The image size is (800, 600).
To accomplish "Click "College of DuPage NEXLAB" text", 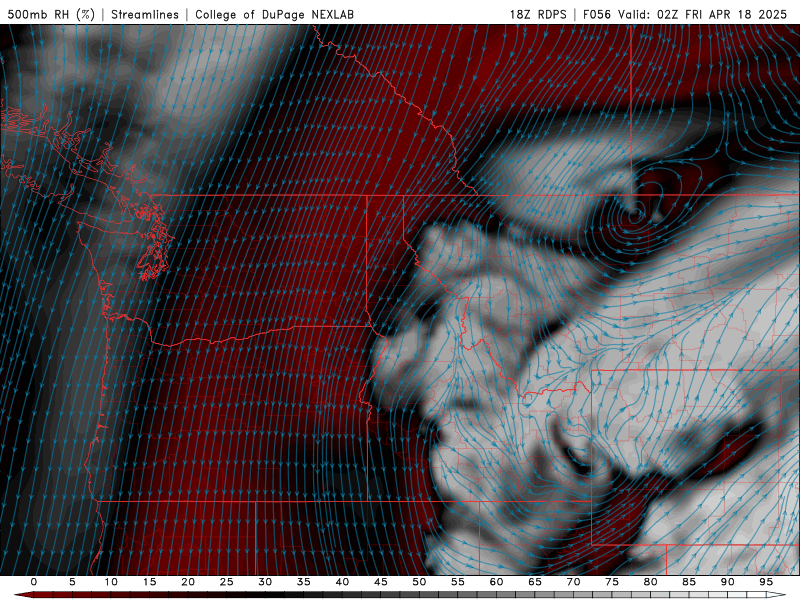I will click(x=274, y=14).
